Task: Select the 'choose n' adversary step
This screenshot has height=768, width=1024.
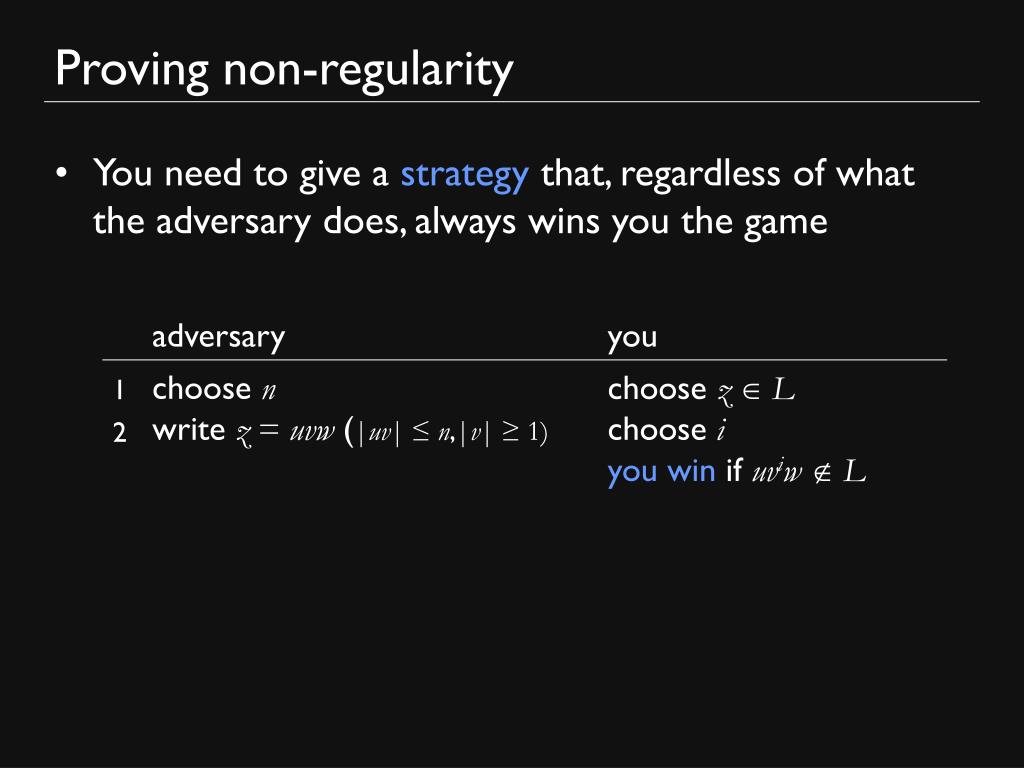Action: click(214, 389)
